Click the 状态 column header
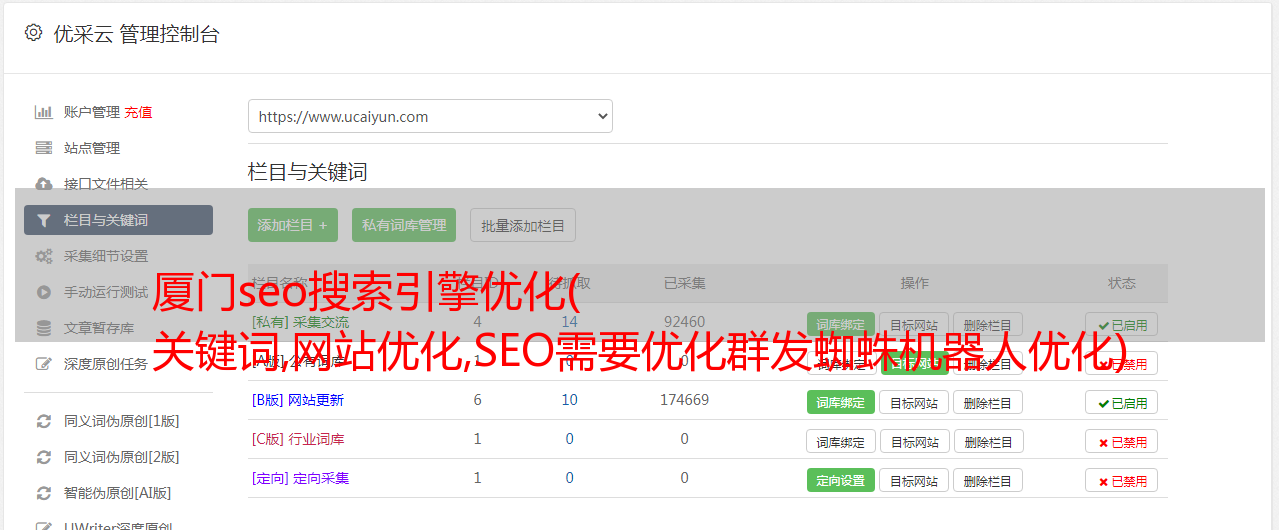This screenshot has height=530, width=1279. click(x=1122, y=283)
